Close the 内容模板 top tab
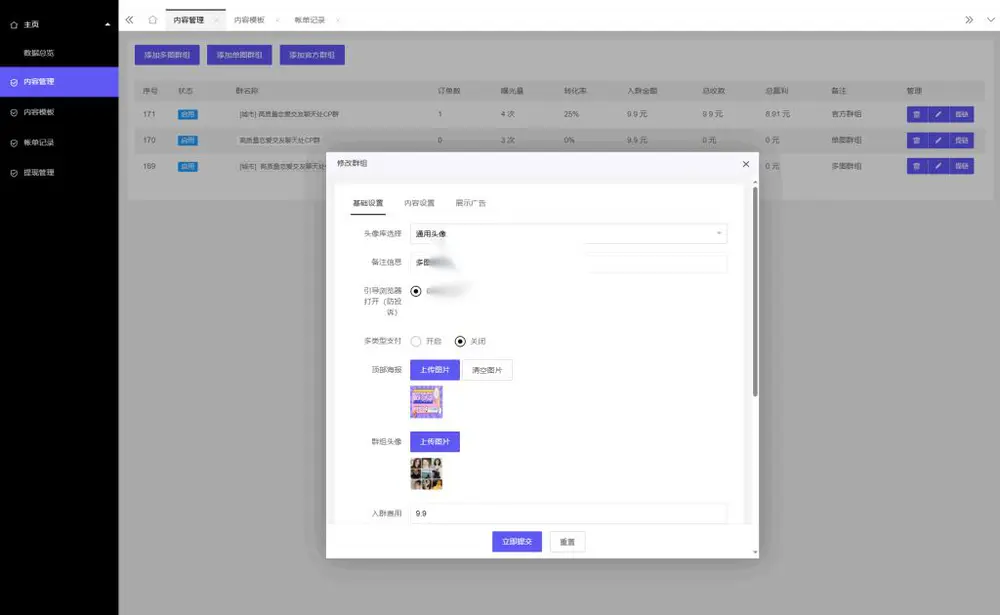This screenshot has width=1000, height=615. coord(277,20)
